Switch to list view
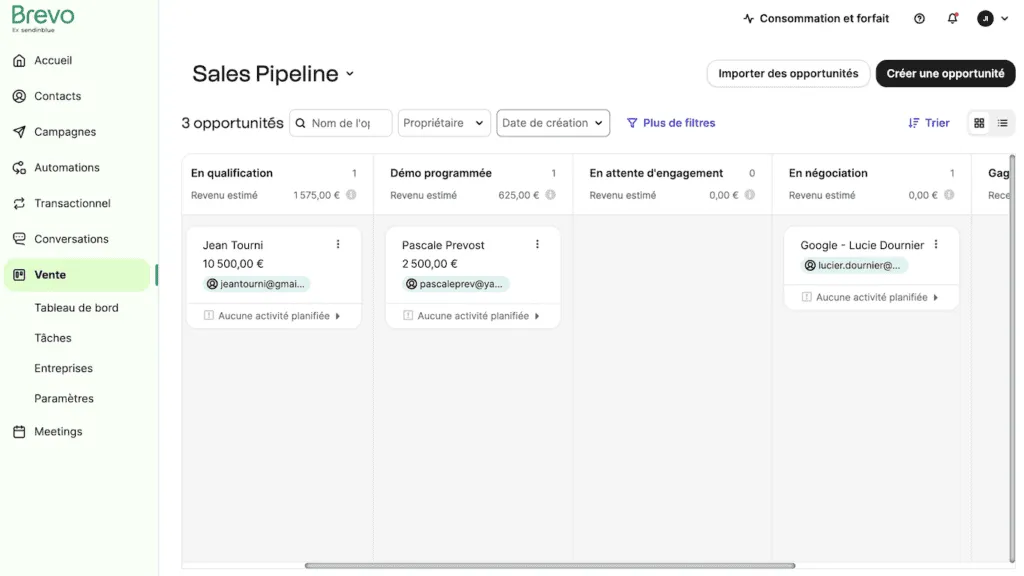 click(x=1002, y=123)
